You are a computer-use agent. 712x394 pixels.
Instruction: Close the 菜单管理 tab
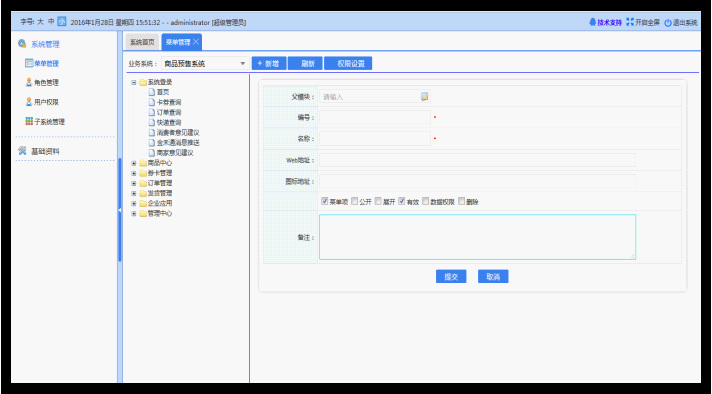[196, 42]
